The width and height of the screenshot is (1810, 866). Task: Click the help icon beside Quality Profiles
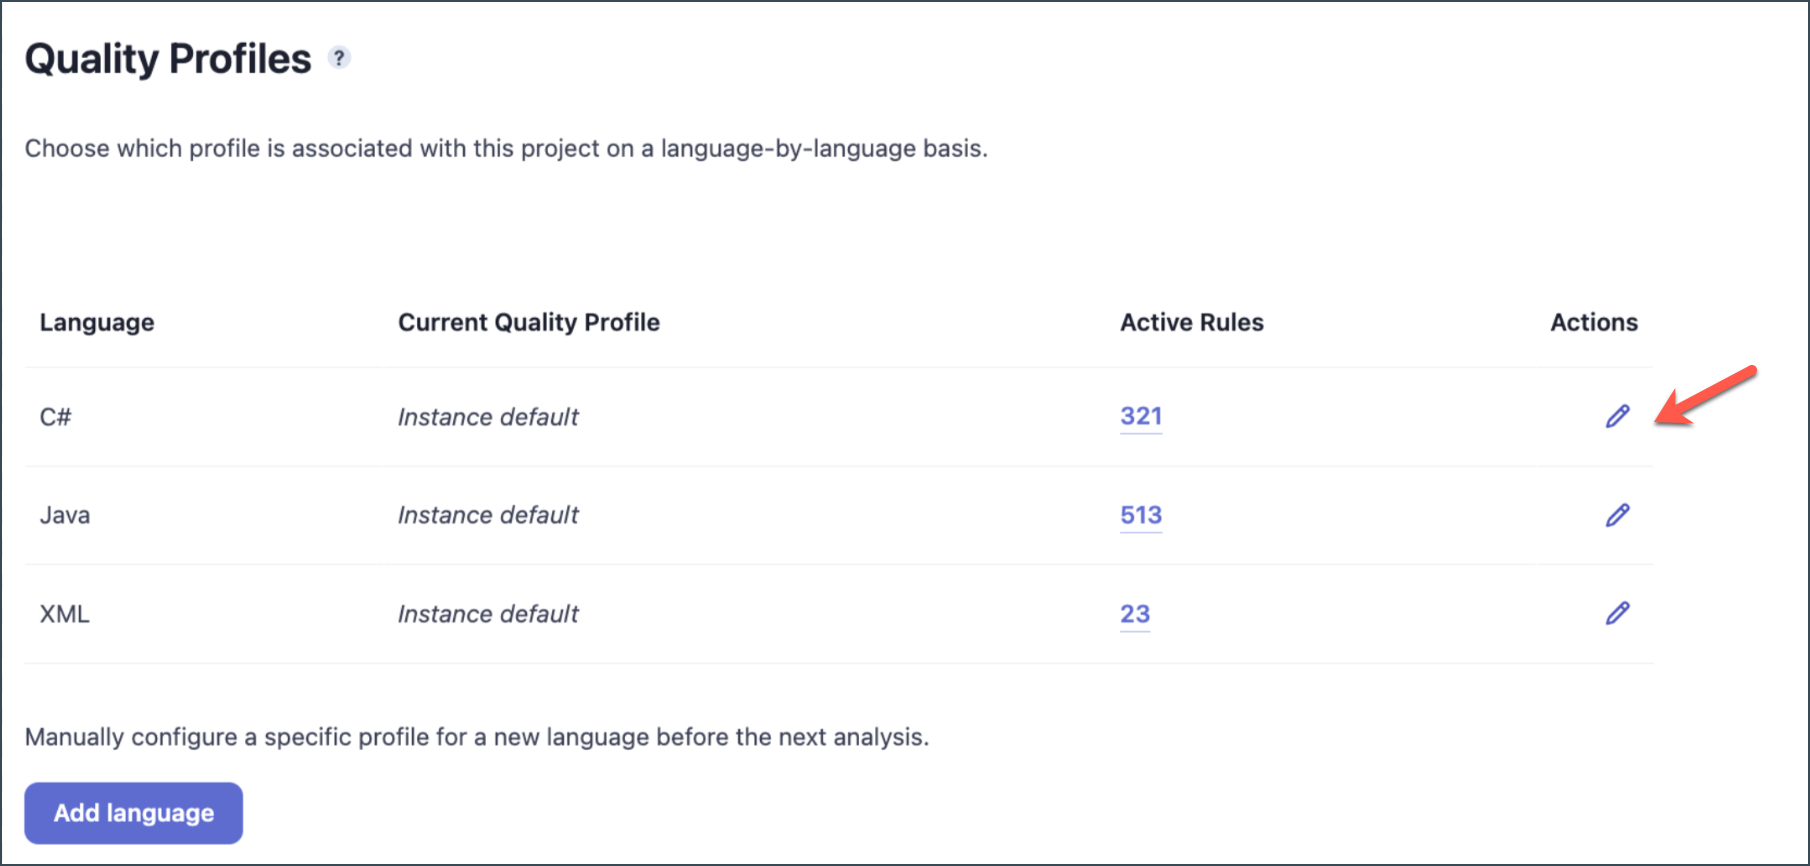coord(340,58)
